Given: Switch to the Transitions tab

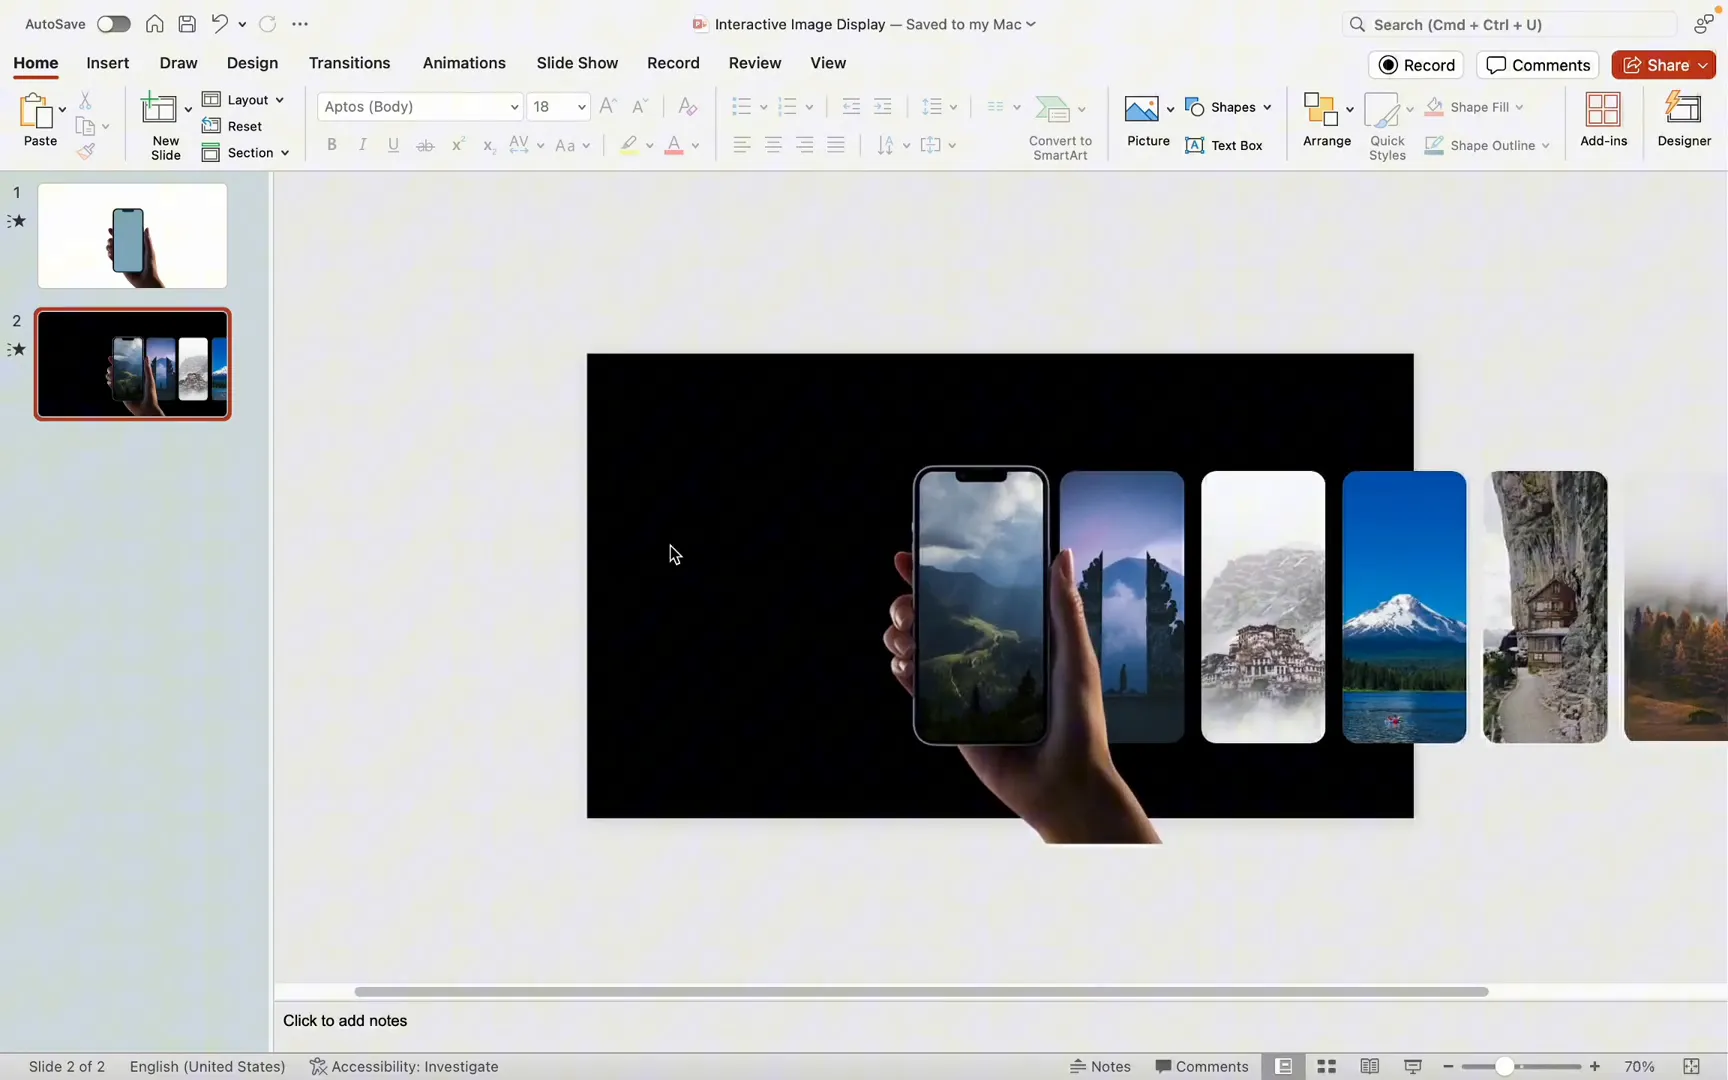Looking at the screenshot, I should 349,63.
